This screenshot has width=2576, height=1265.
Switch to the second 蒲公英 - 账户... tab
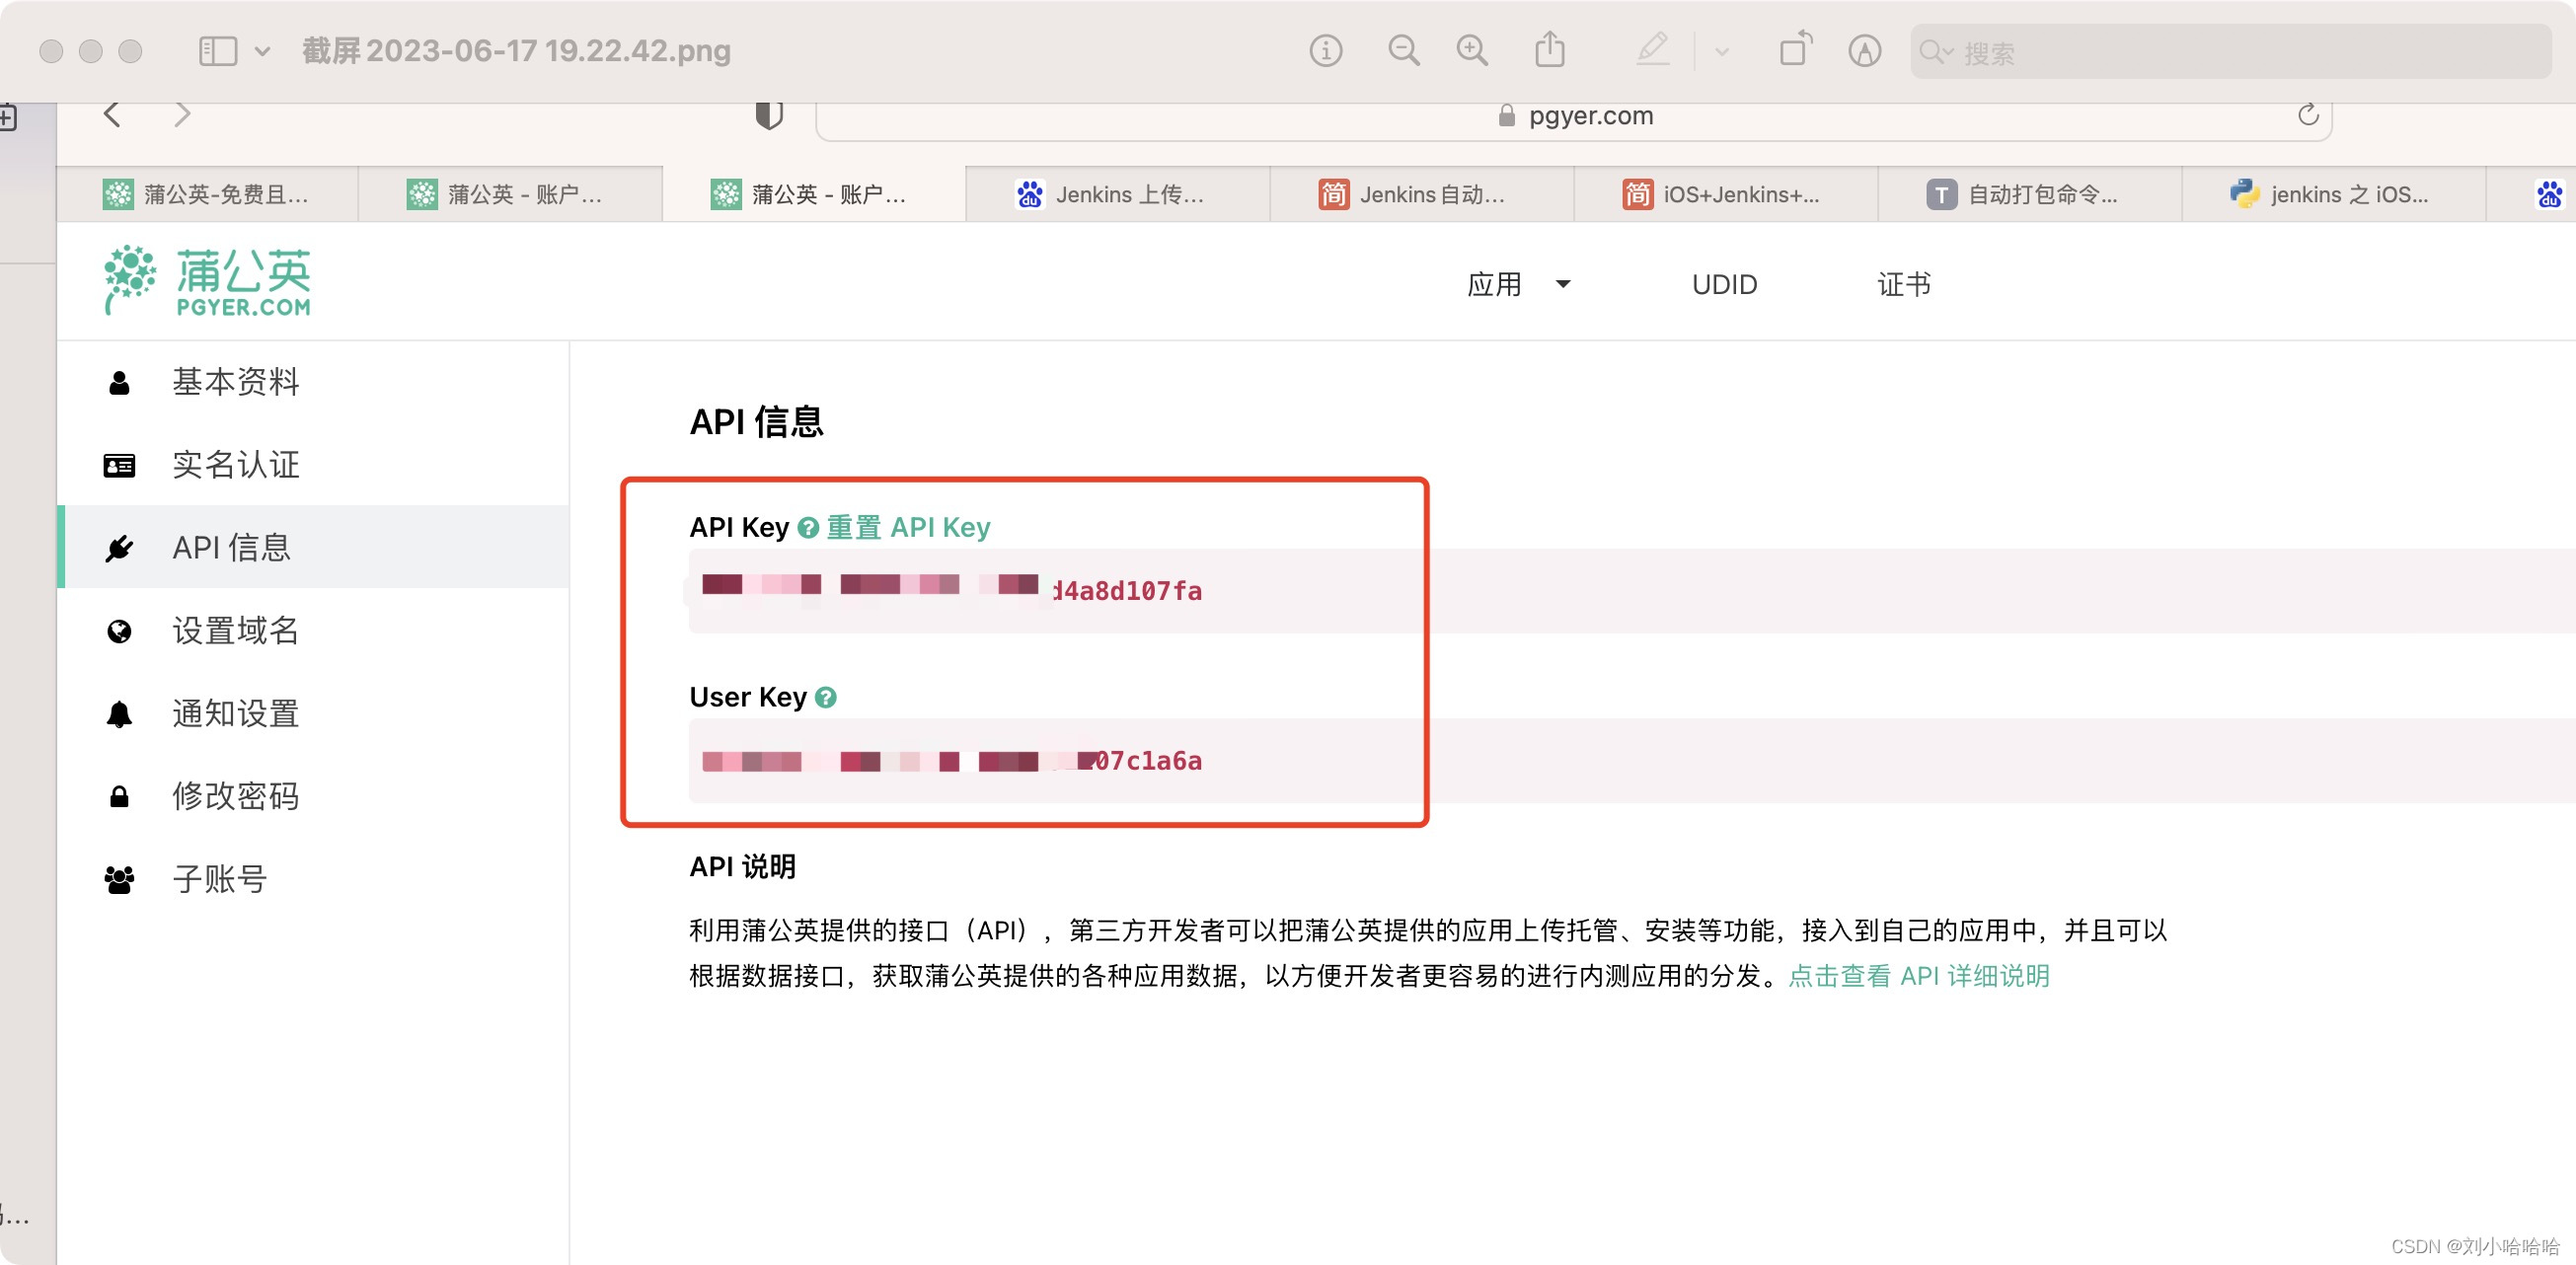[x=510, y=194]
